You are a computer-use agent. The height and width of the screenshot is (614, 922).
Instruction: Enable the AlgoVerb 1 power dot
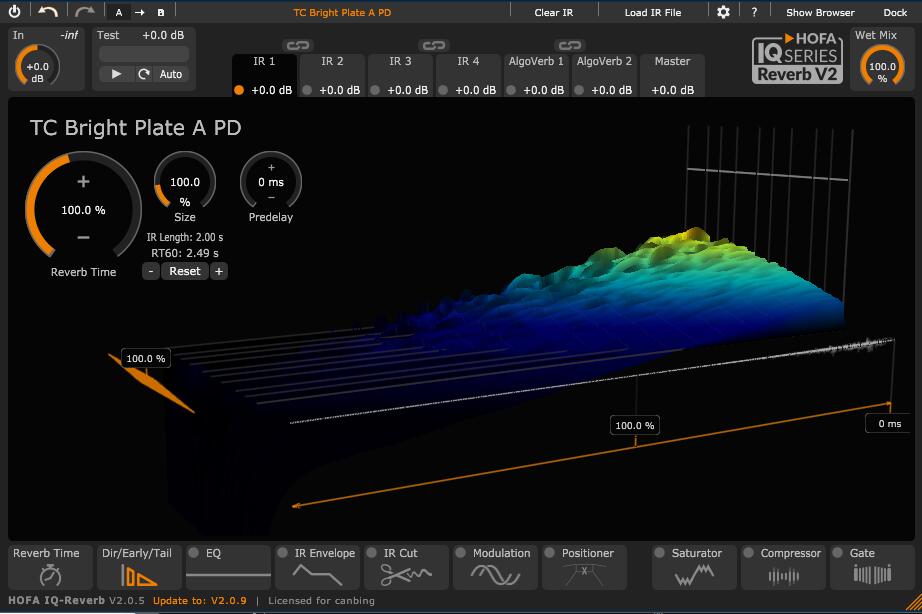[x=511, y=90]
